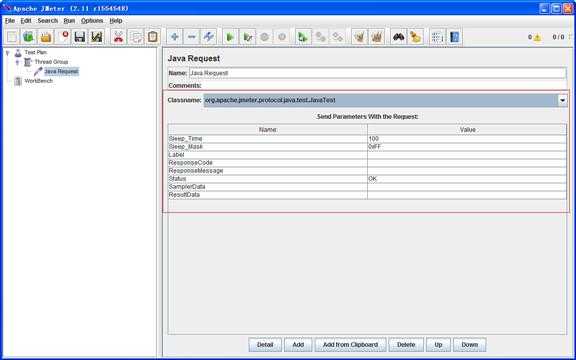
Task: Click the Up button
Action: pos(438,345)
